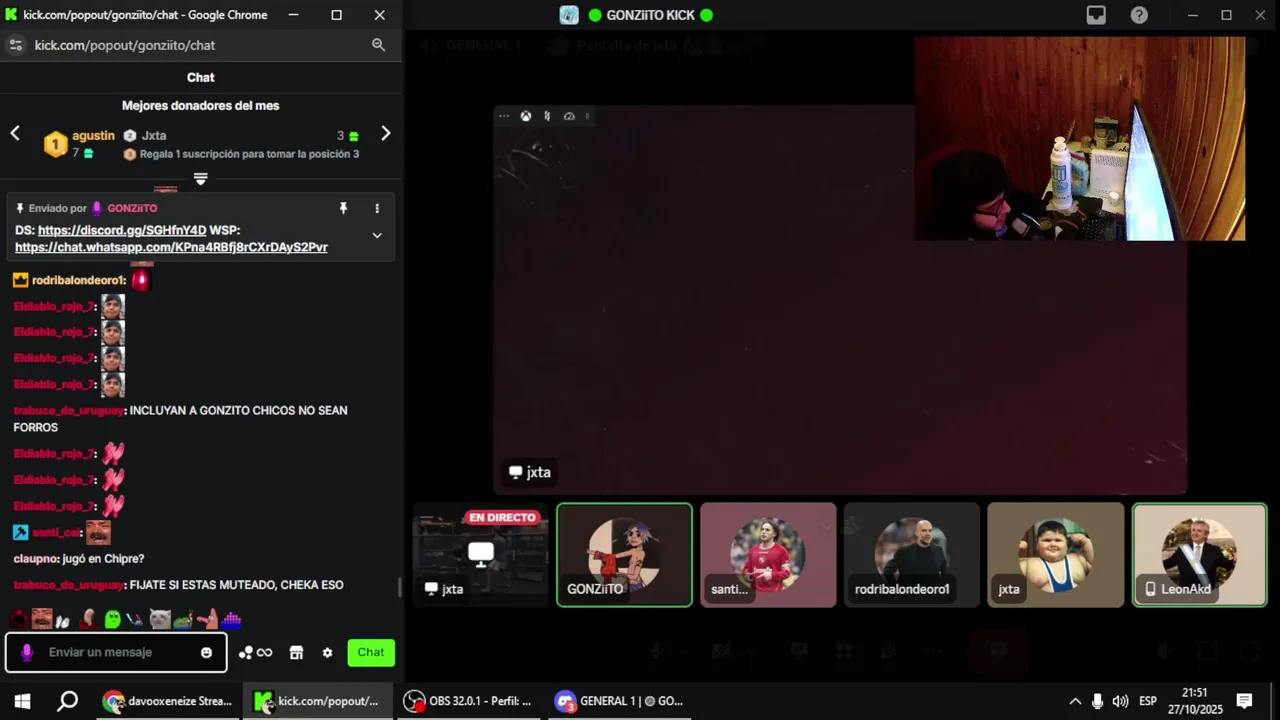Unpin the pinned chat message
The height and width of the screenshot is (720, 1280).
pyautogui.click(x=343, y=208)
